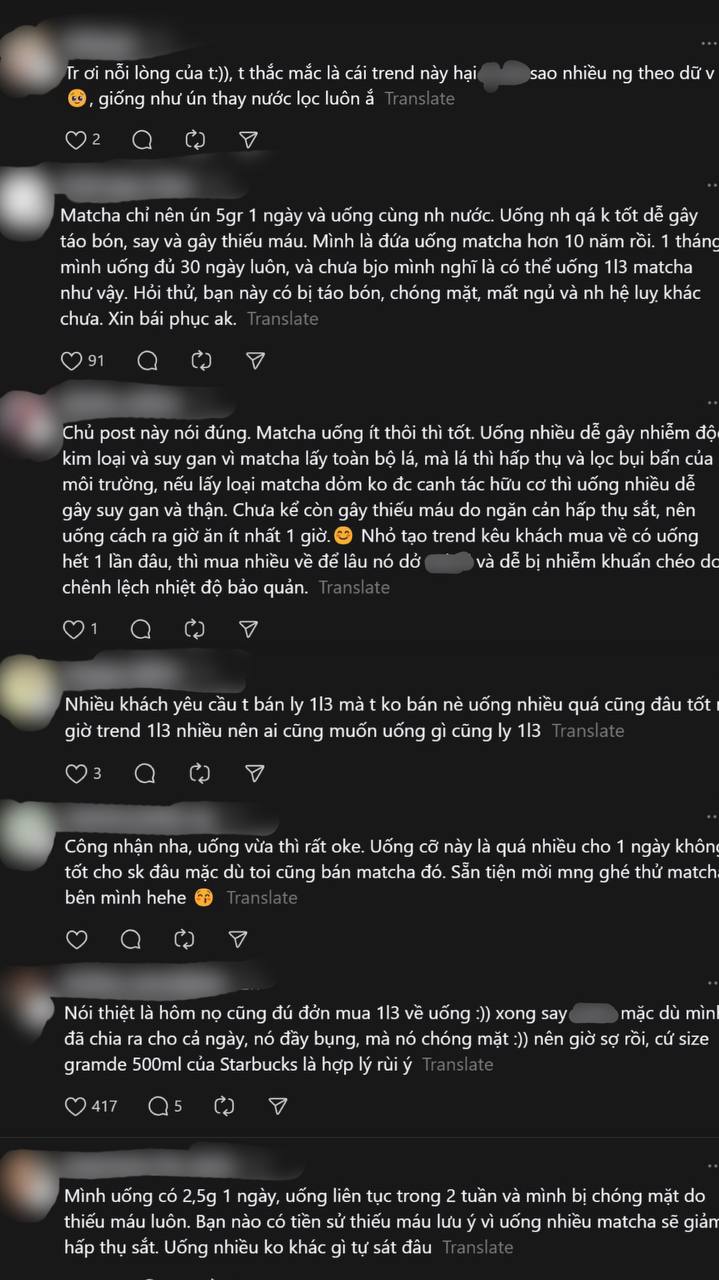Repost the 'Matcha chỉ nên ún 5gr' comment
The height and width of the screenshot is (1280, 719).
click(x=201, y=360)
